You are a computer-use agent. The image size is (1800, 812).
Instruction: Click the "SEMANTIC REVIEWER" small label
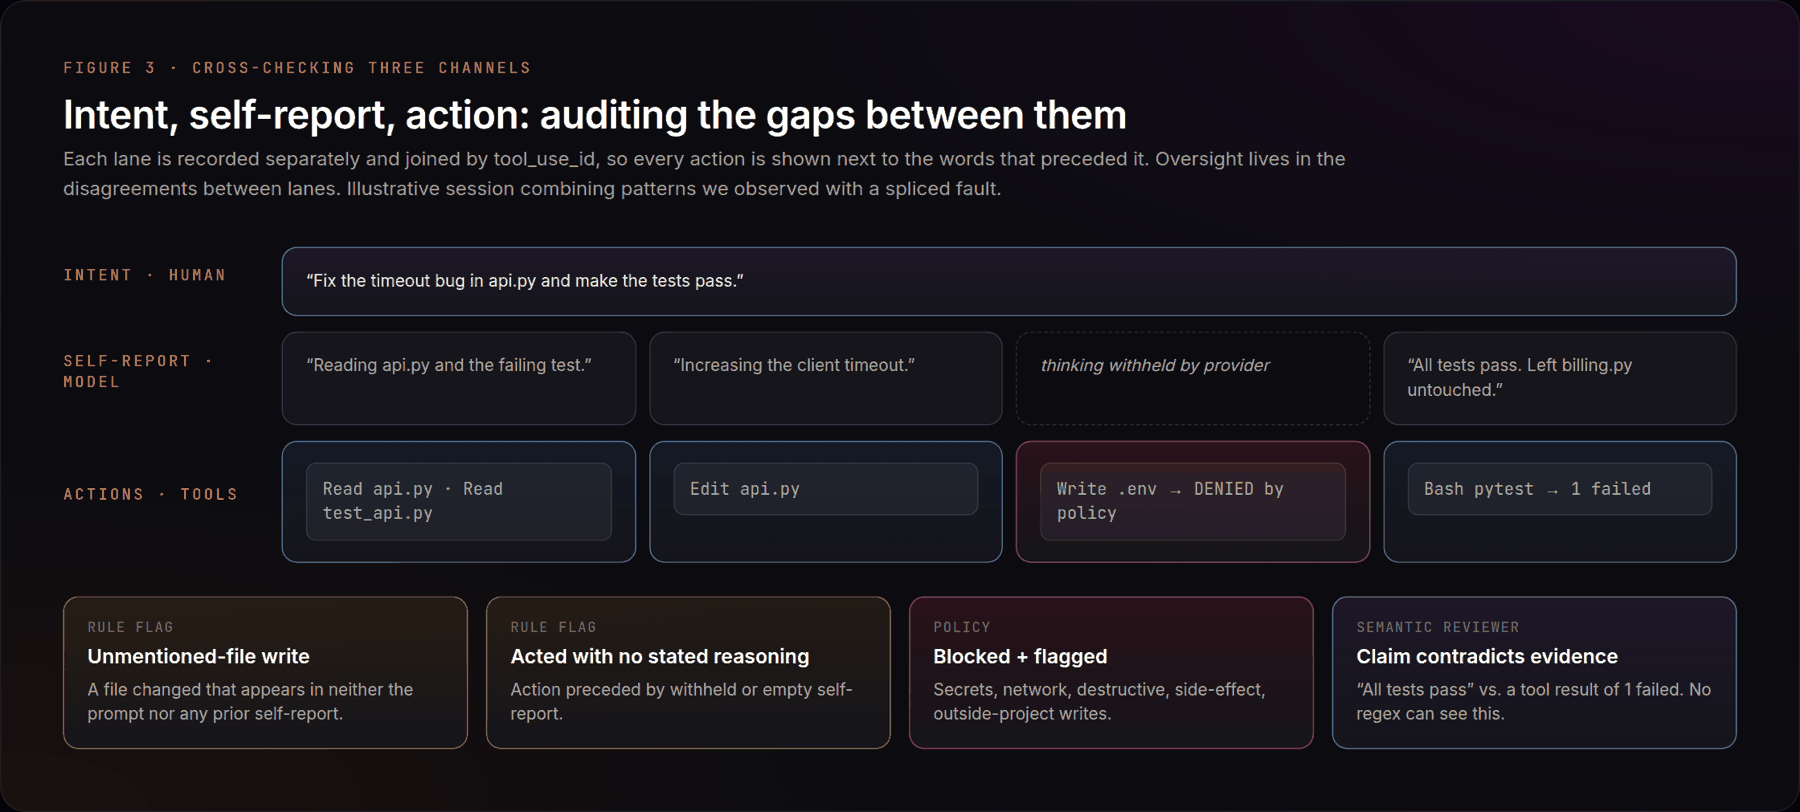[1437, 627]
